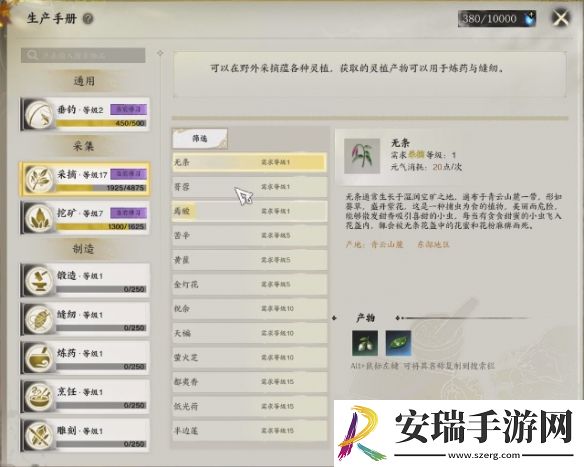Click the search field at top left
This screenshot has height=467, width=584.
click(83, 55)
